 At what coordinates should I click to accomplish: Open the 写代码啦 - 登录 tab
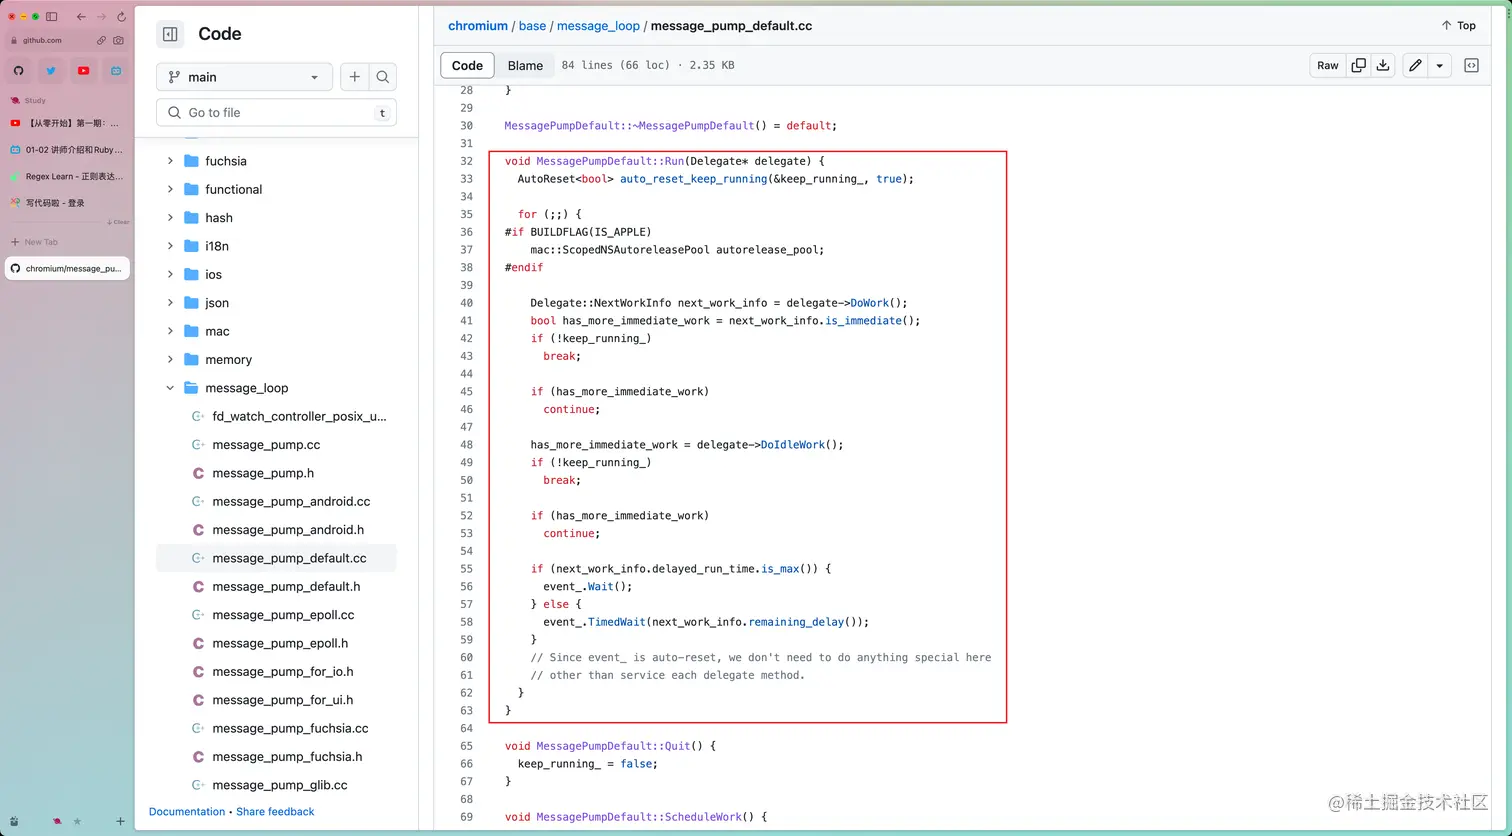point(67,203)
